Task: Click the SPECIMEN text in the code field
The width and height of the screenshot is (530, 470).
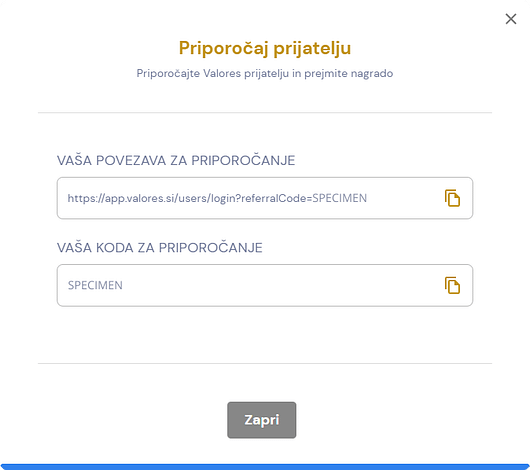Action: [x=95, y=285]
